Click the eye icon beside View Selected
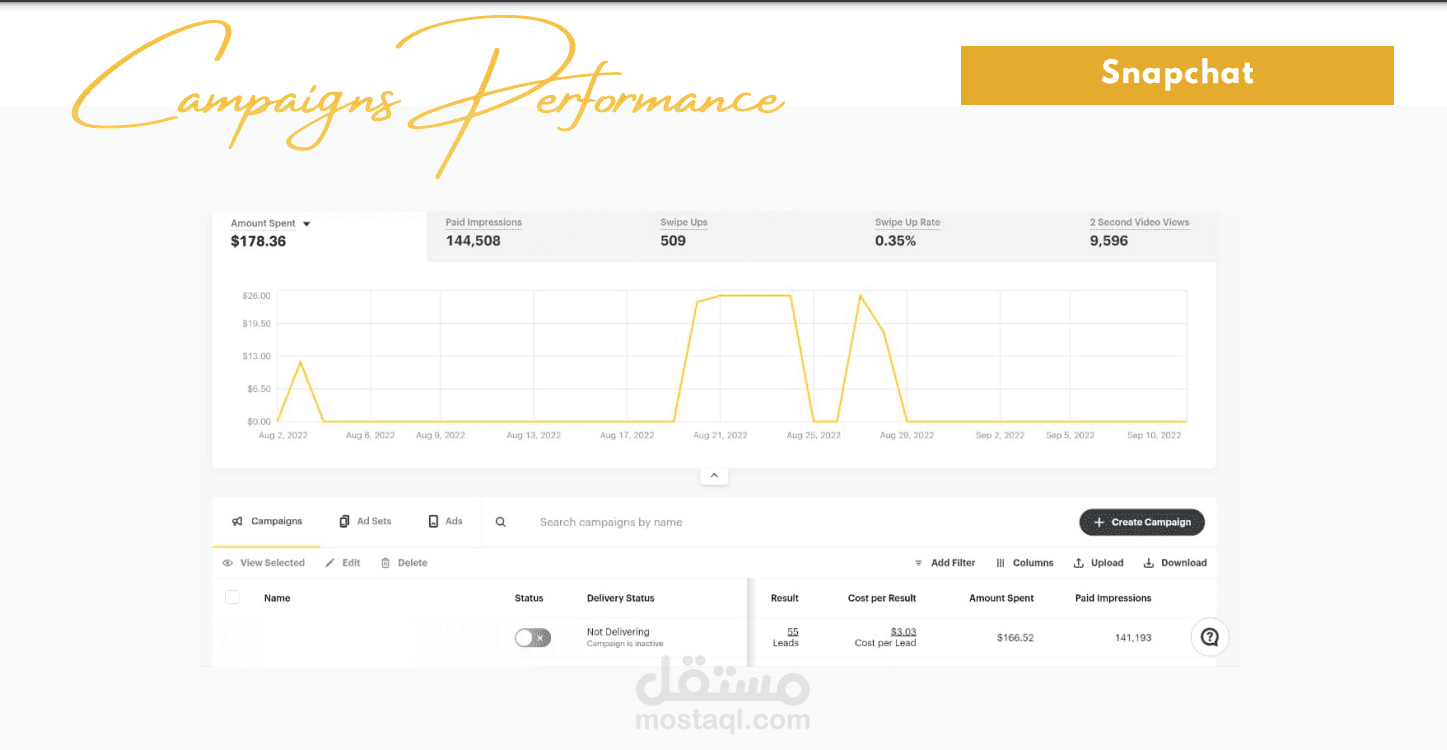Screen dimensions: 1447x750 [228, 563]
